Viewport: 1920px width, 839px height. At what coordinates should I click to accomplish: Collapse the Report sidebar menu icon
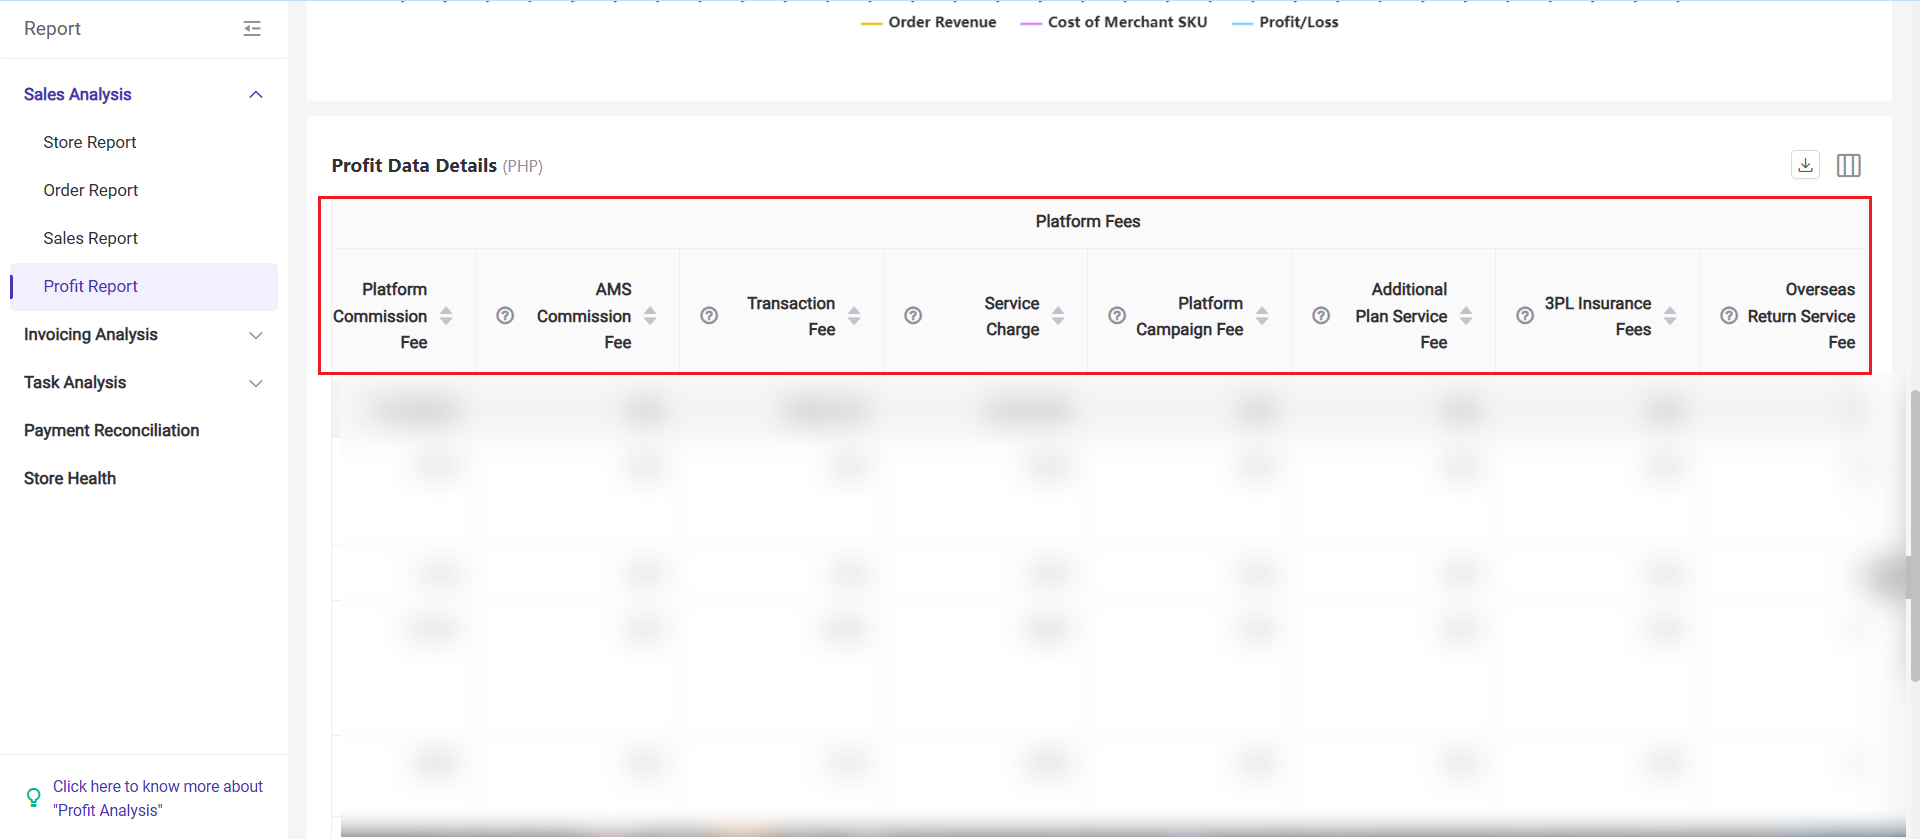pos(252,29)
